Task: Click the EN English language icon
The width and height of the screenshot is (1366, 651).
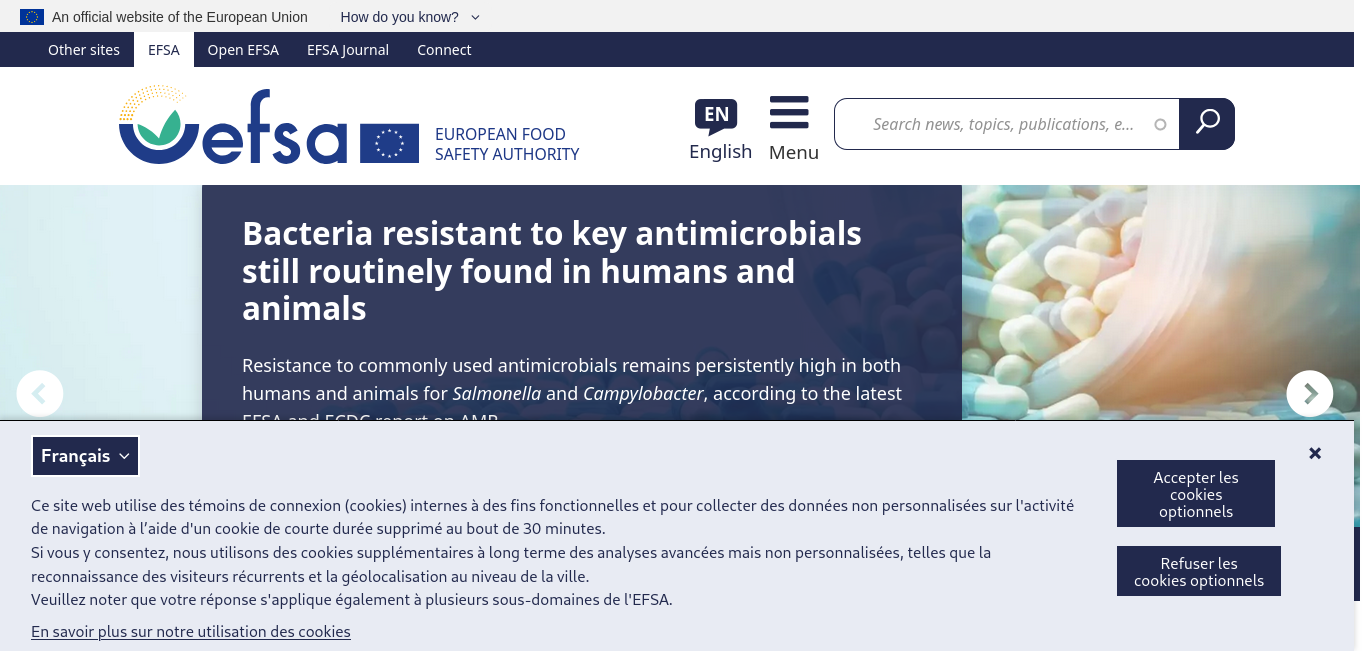Action: 716,116
